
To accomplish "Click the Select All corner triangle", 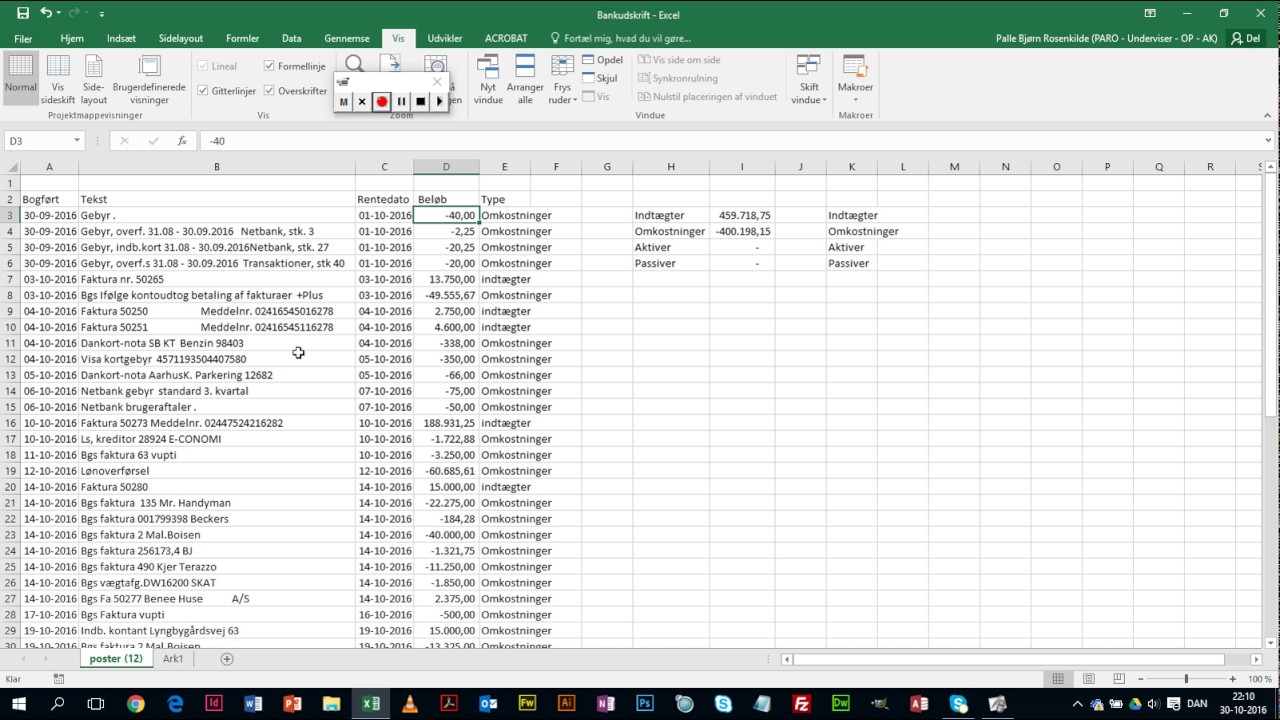I will [x=10, y=167].
